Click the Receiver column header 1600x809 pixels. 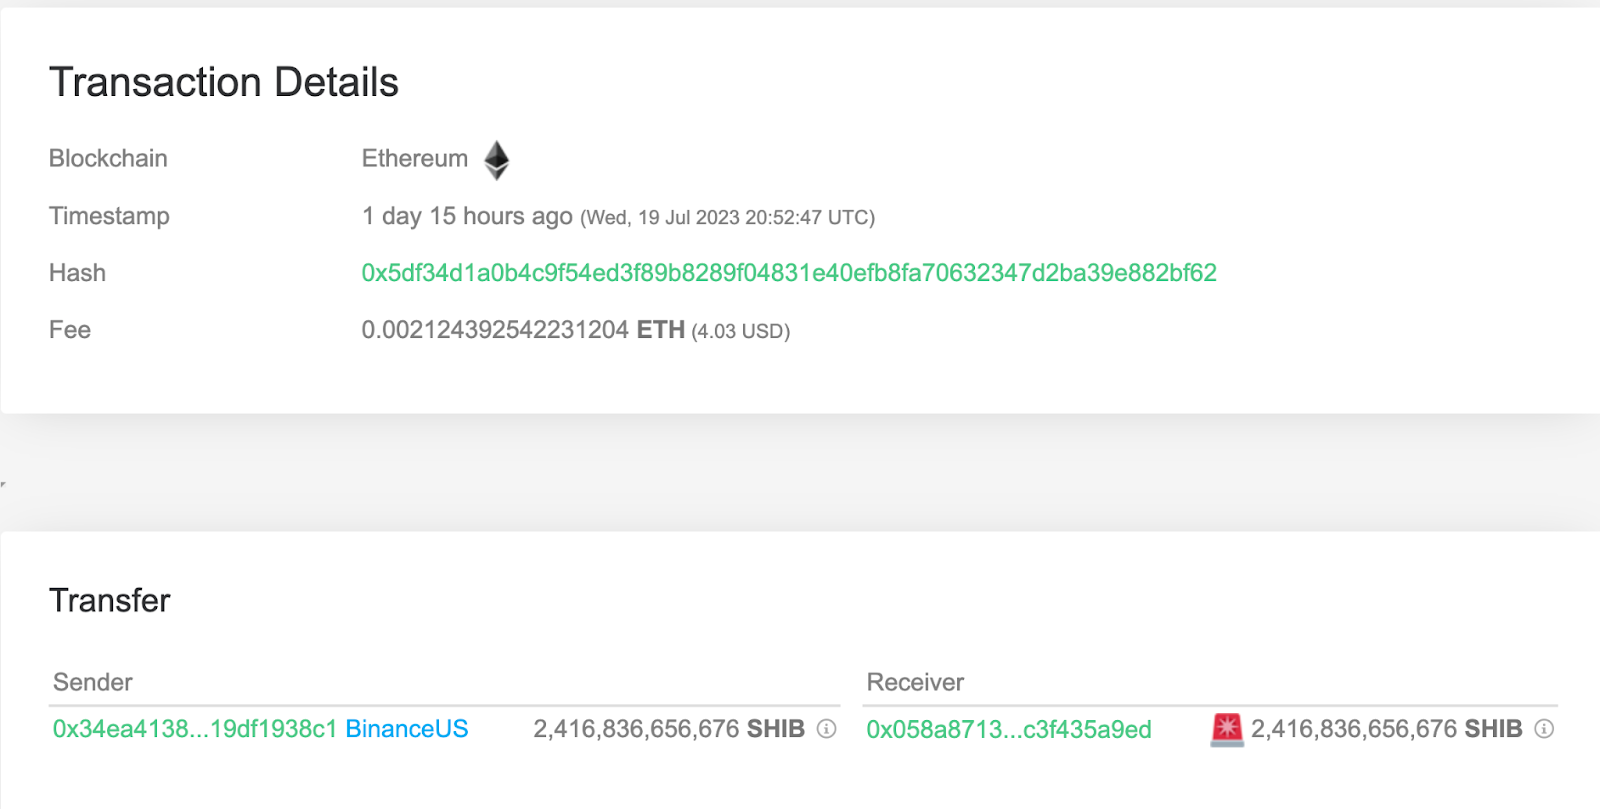[x=915, y=682]
